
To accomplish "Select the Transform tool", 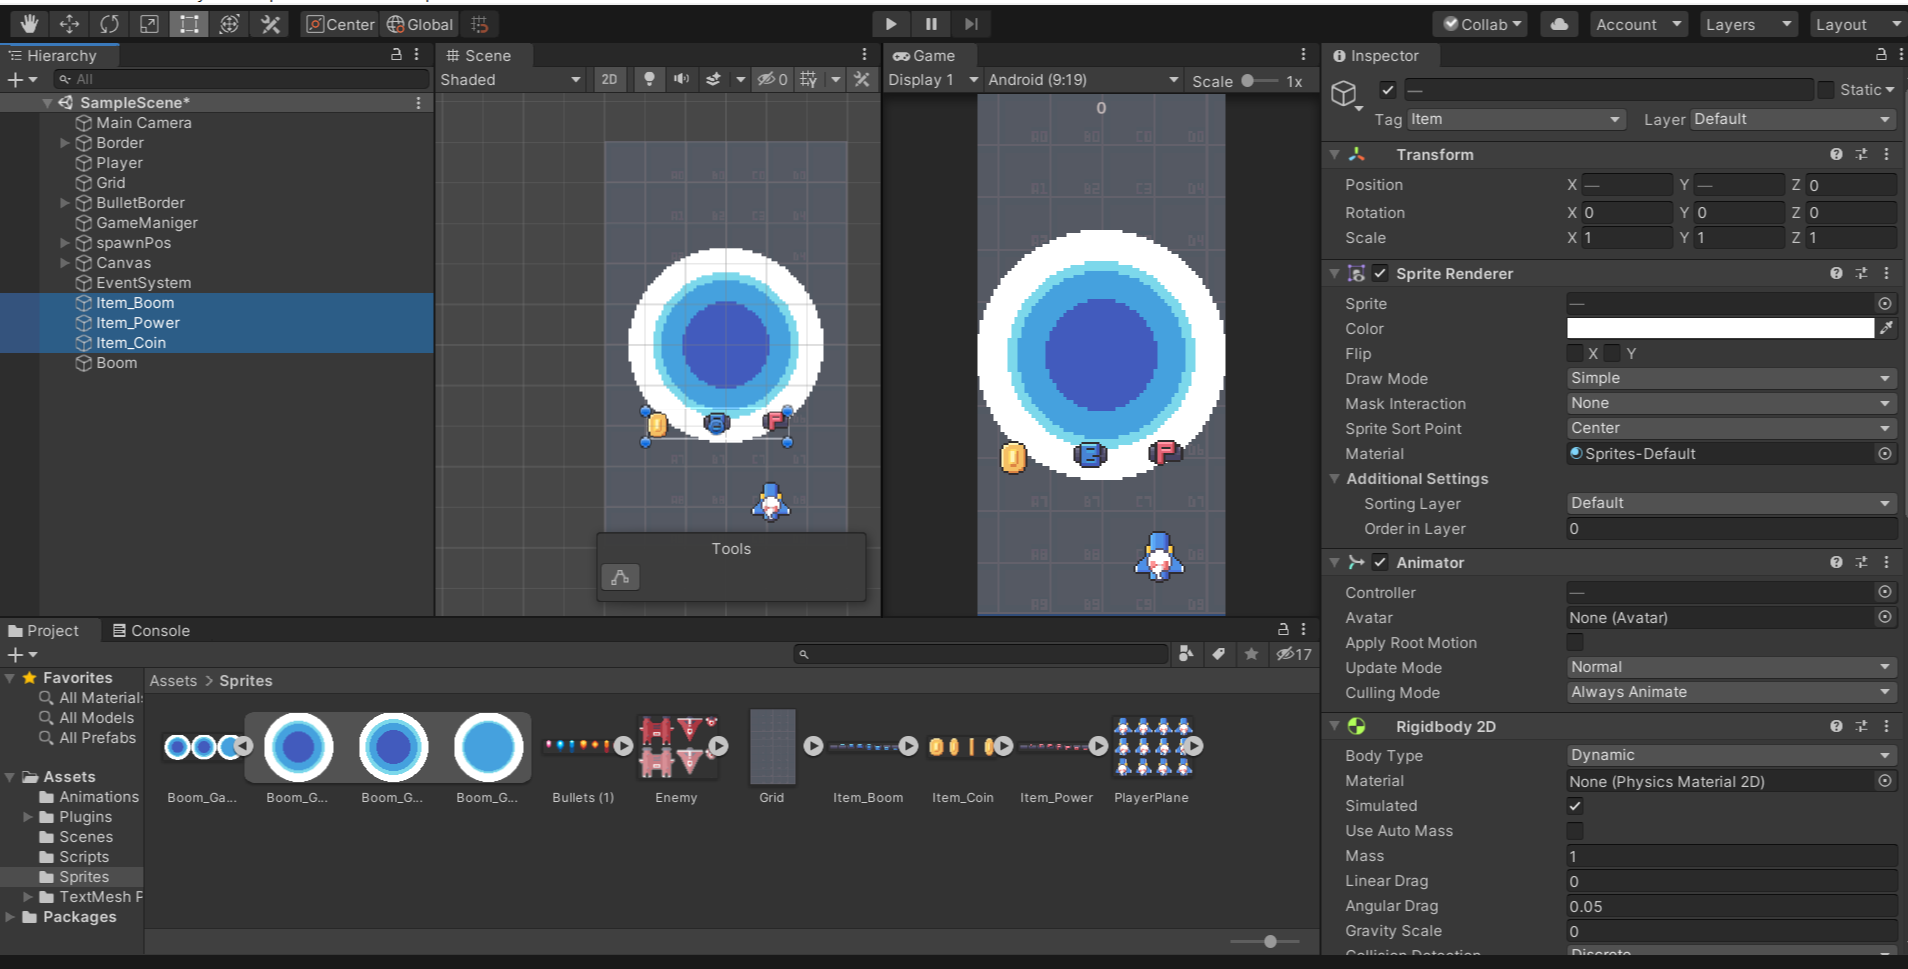I will coord(229,24).
